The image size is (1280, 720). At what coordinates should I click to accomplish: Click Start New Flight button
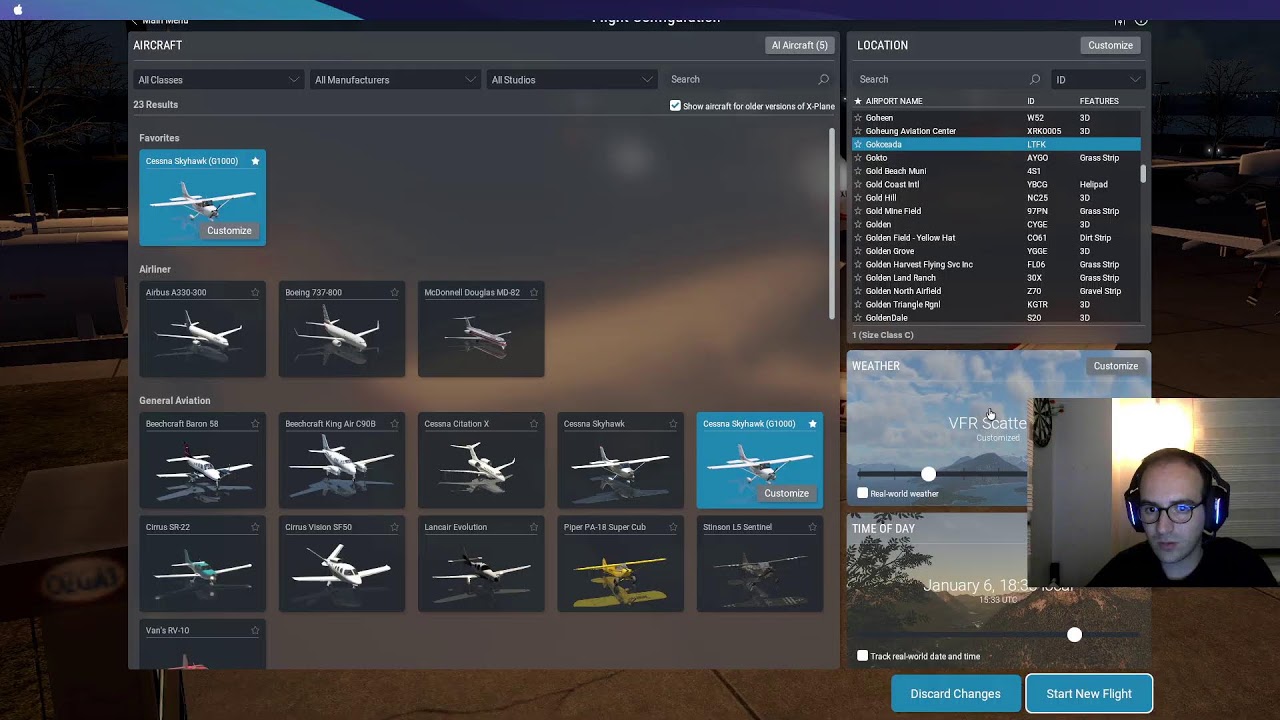(1089, 694)
